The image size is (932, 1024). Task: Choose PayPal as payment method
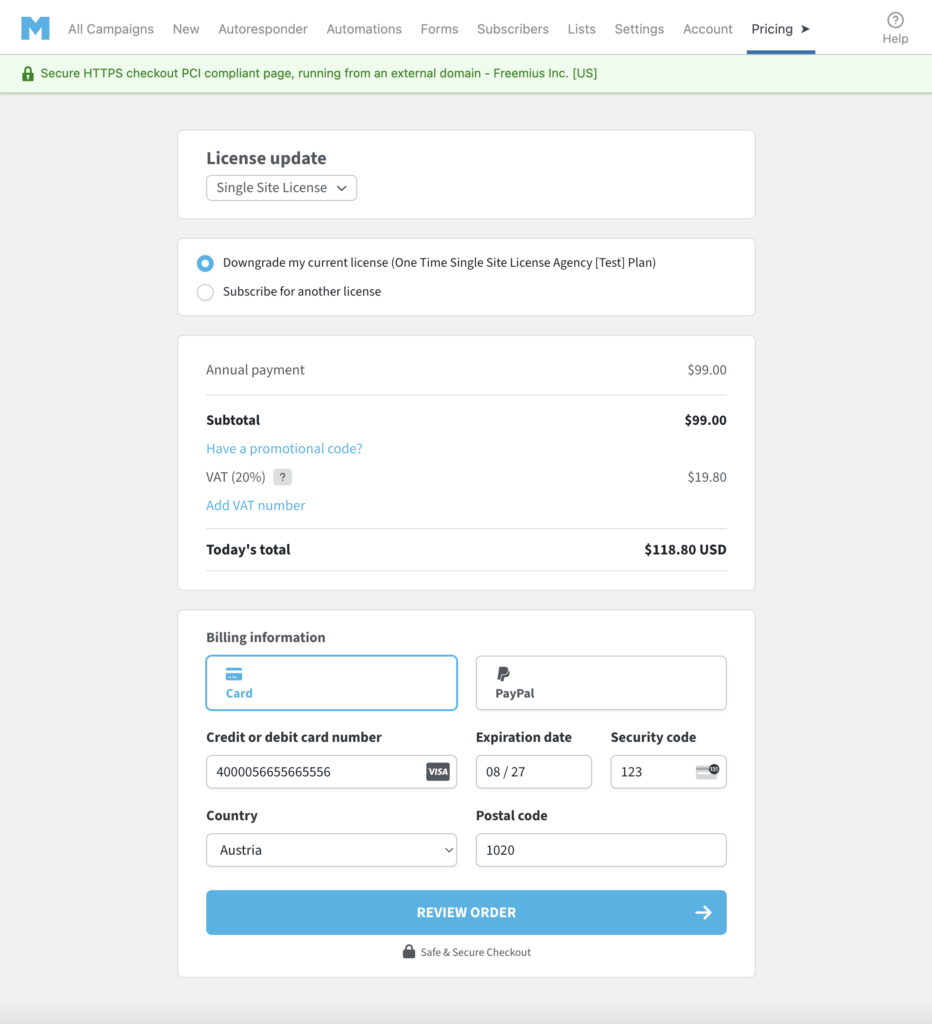(x=600, y=683)
